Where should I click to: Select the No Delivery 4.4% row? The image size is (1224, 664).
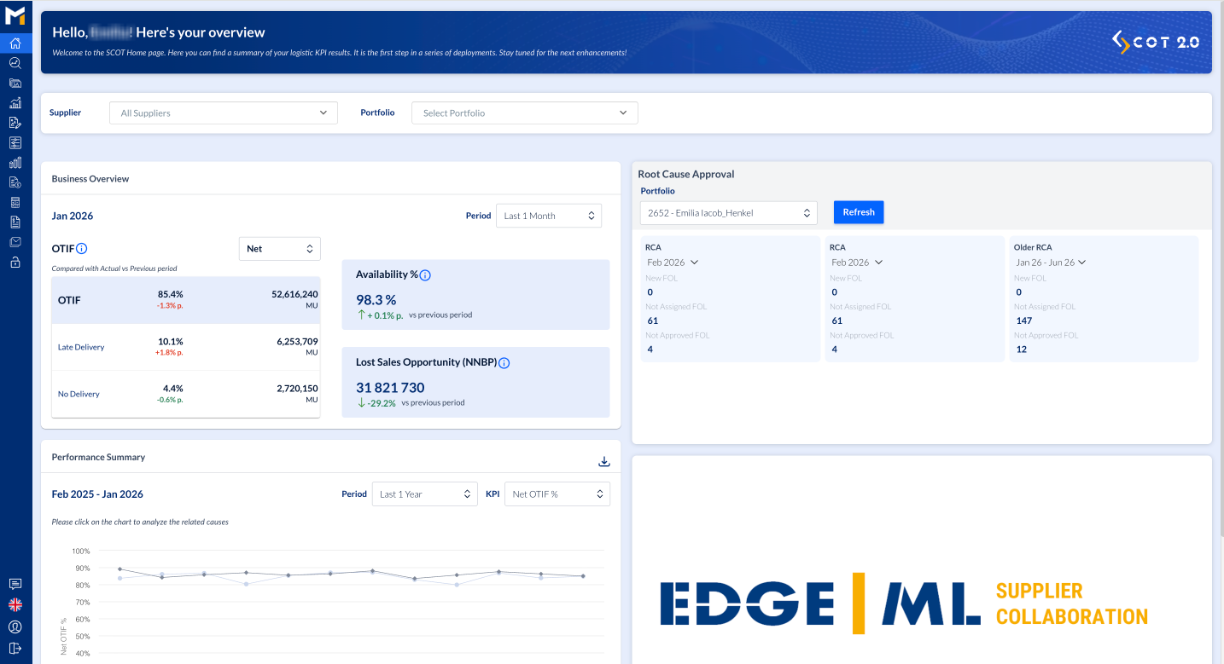point(186,393)
